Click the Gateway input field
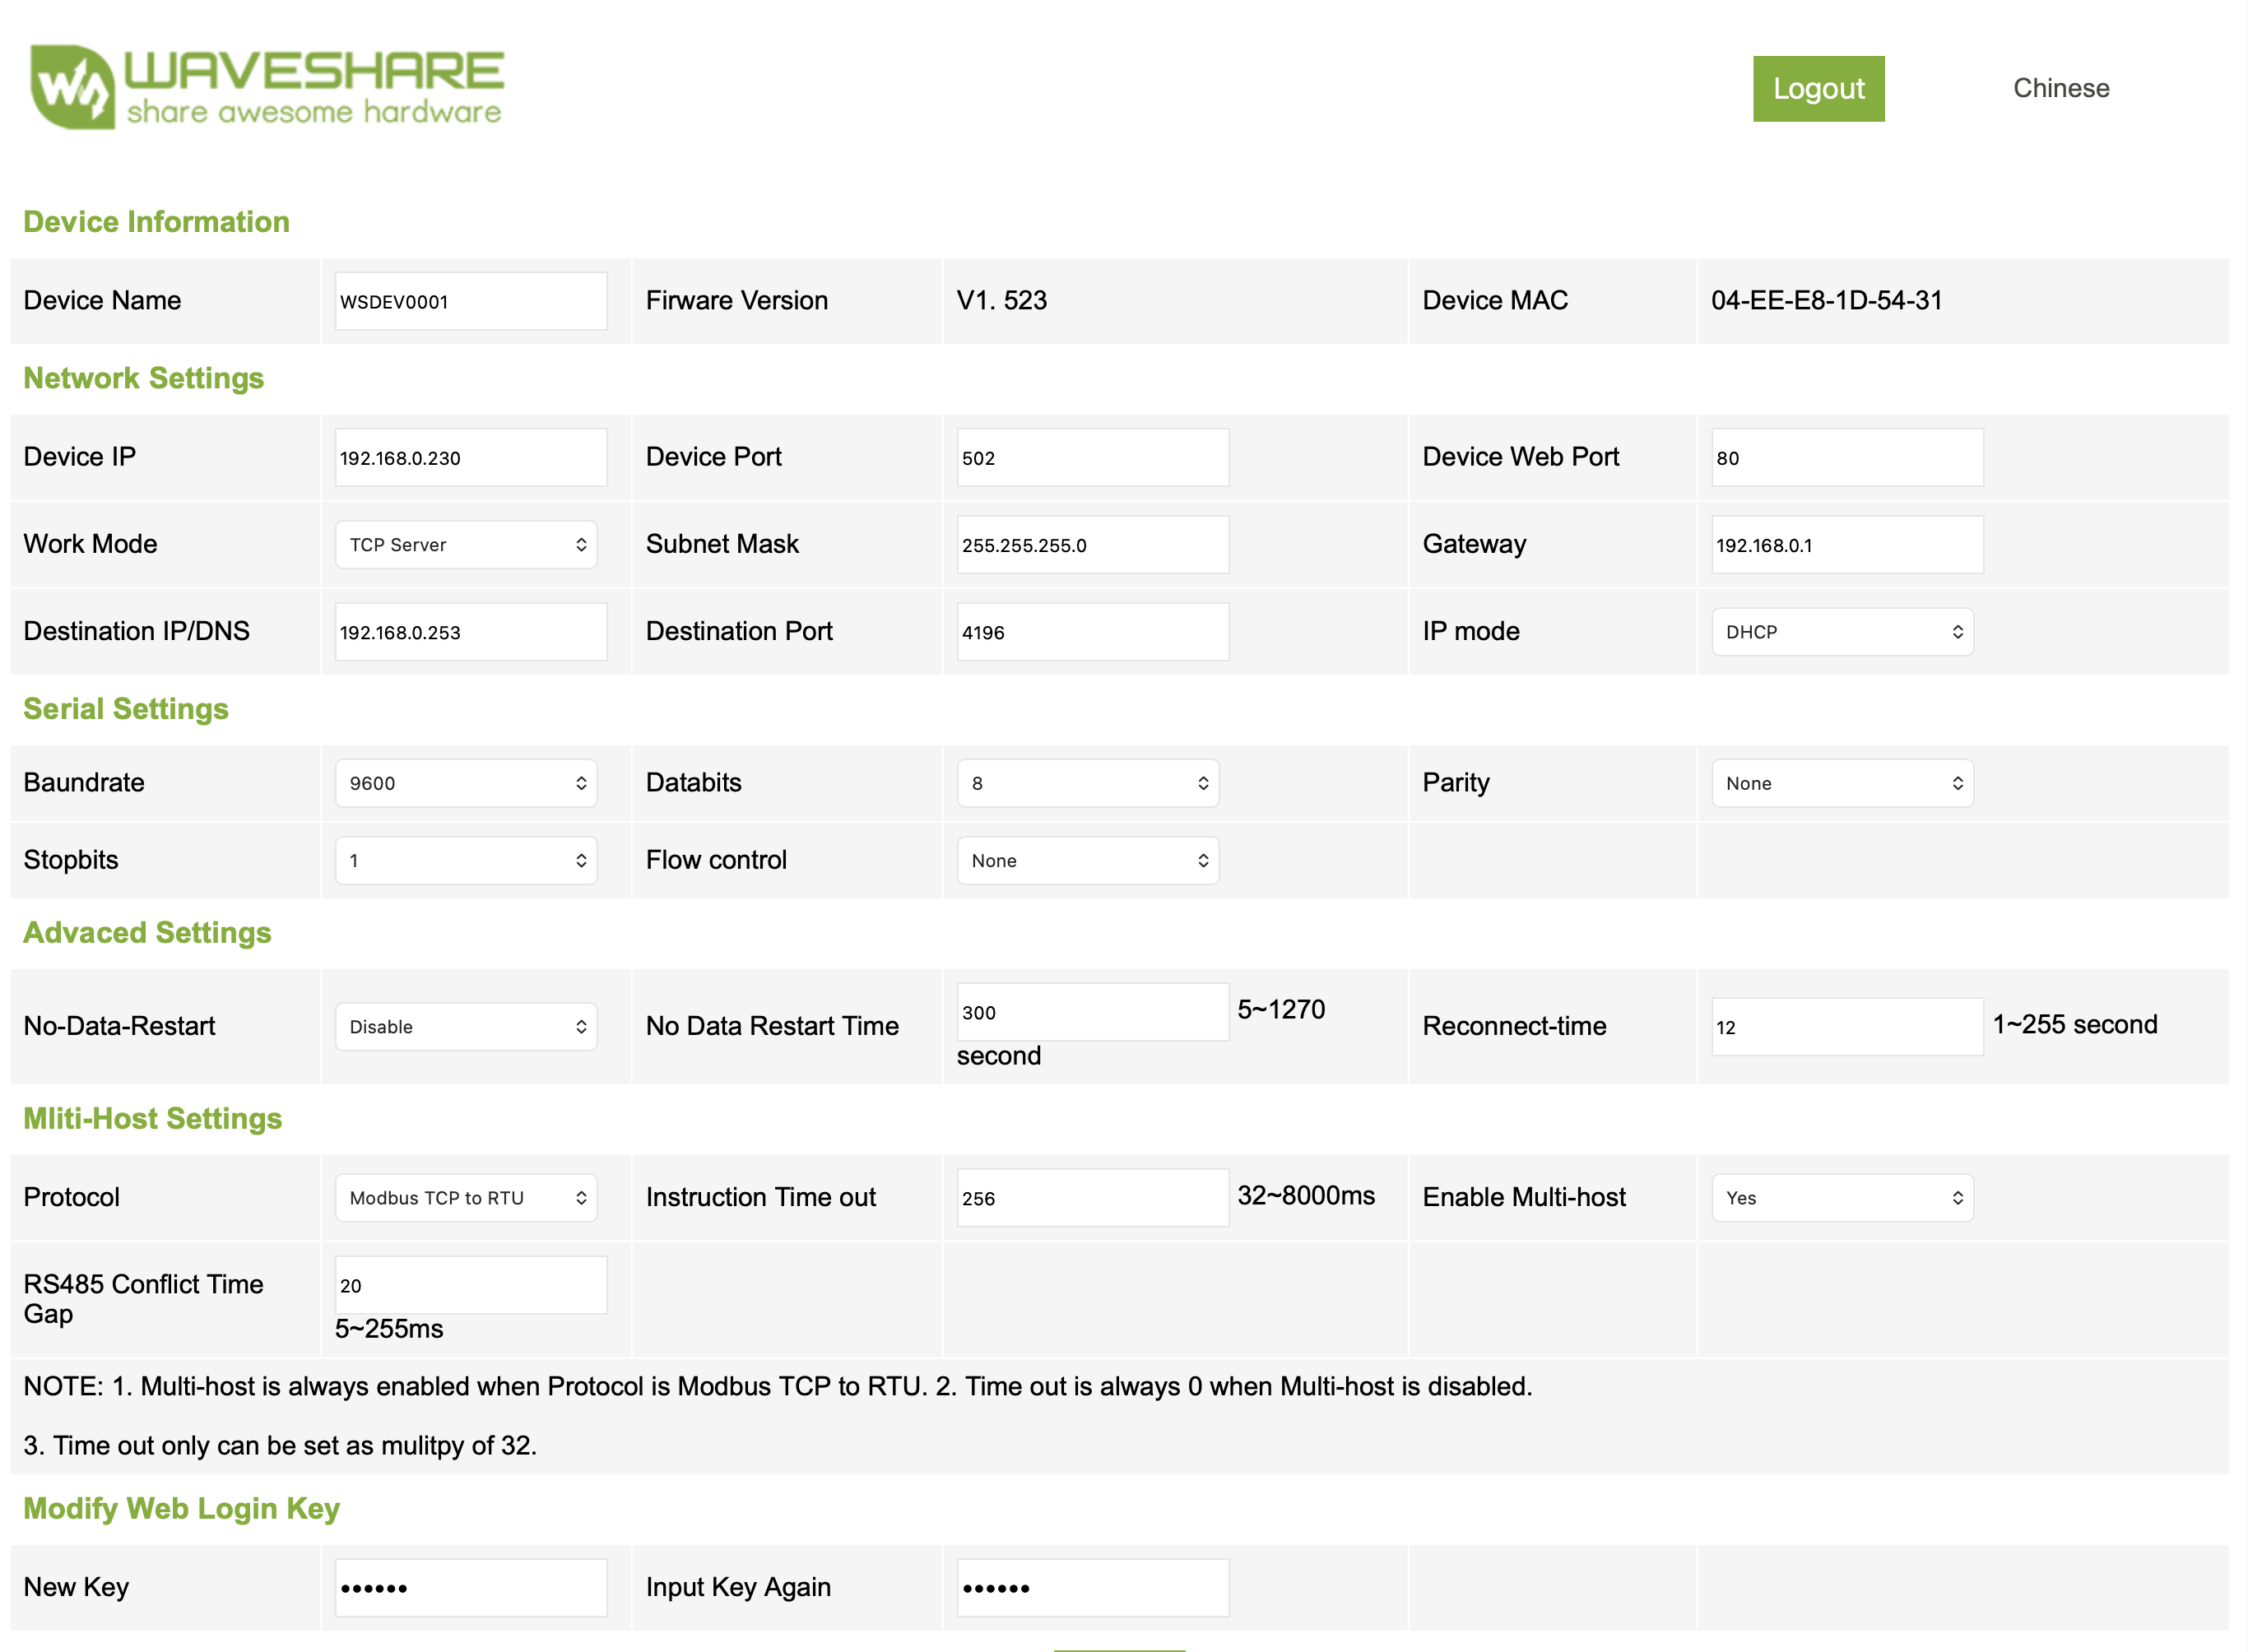 1846,545
